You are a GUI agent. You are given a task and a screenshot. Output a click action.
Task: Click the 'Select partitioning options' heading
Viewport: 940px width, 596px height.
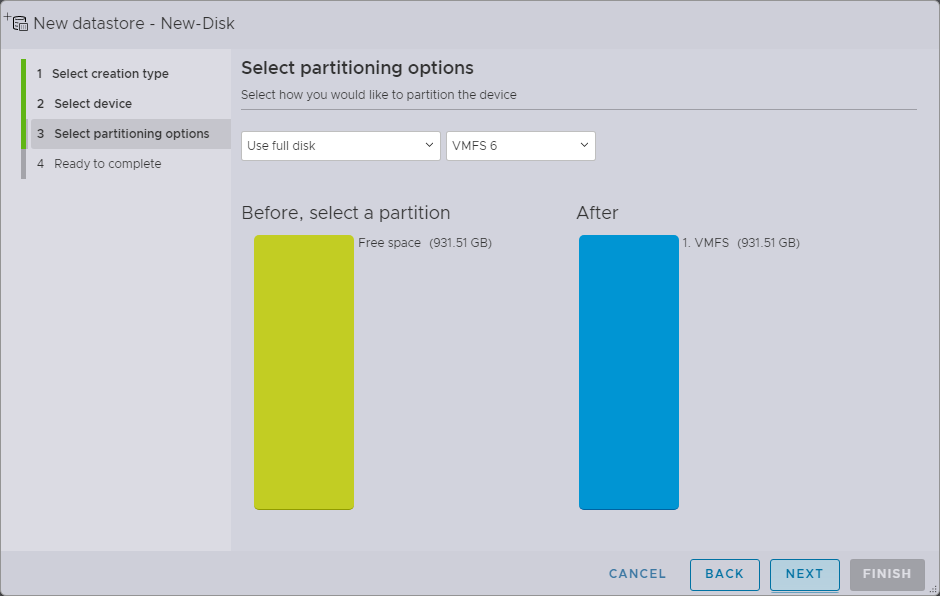(357, 68)
